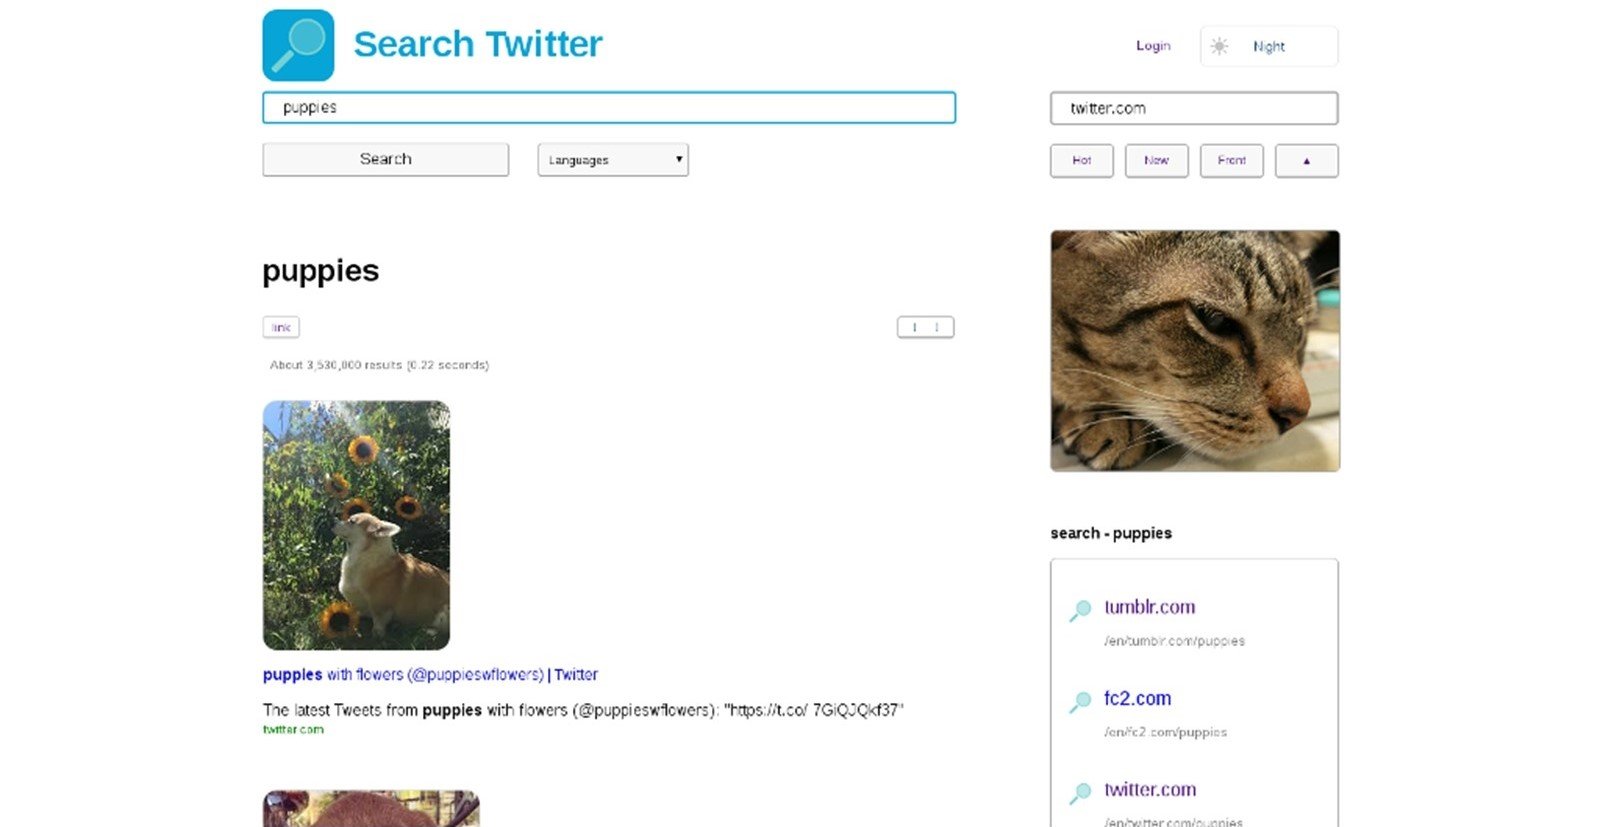Click the magnifier icon next to tumblr.com

1080,610
